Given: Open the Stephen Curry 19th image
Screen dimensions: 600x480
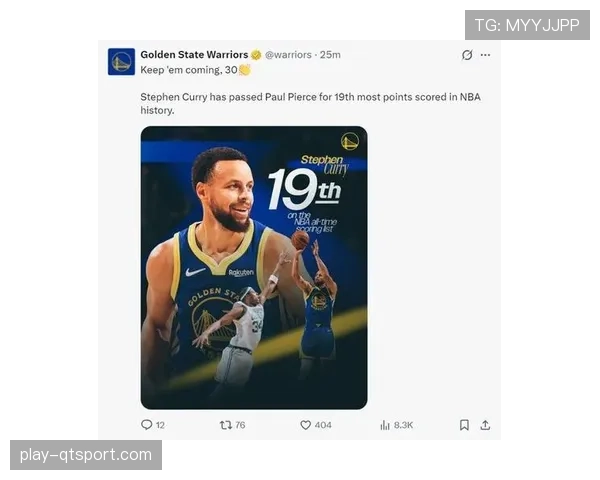Looking at the screenshot, I should (x=254, y=268).
